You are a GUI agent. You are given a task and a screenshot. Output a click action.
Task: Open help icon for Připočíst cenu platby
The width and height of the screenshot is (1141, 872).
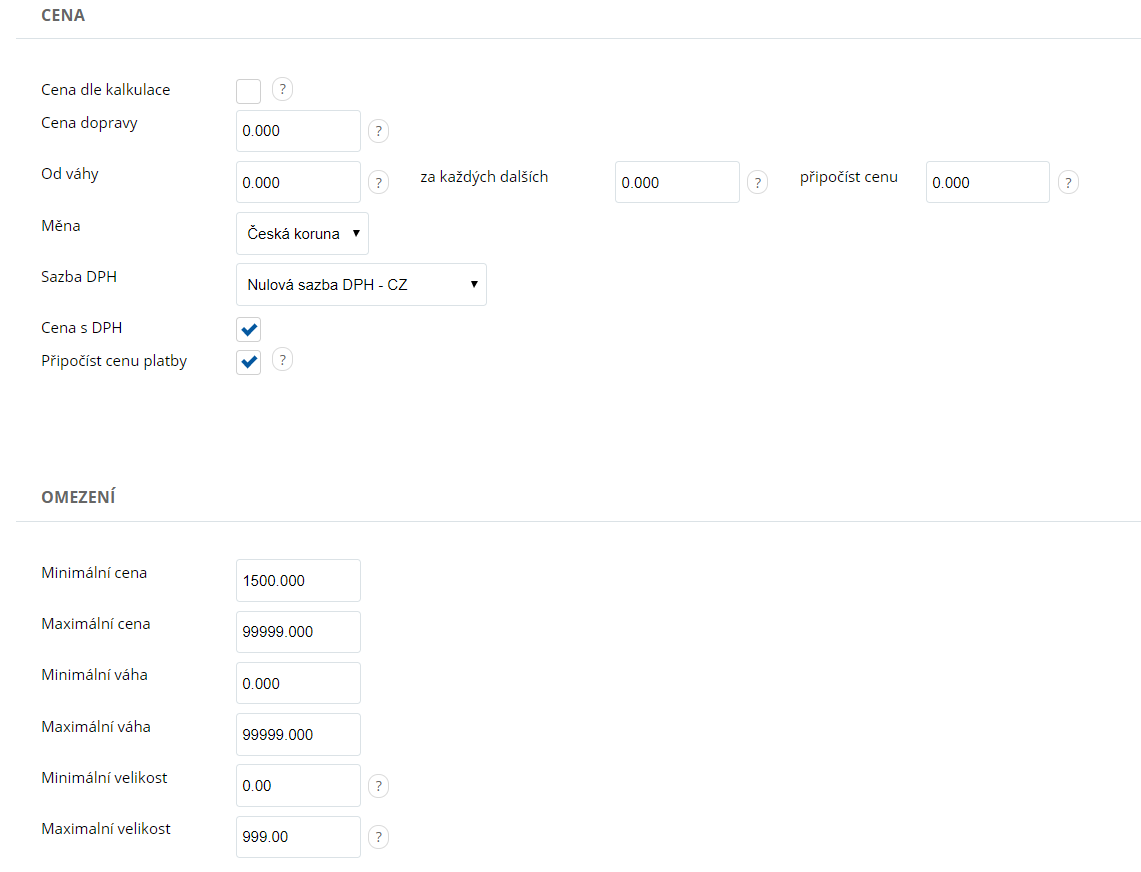282,360
